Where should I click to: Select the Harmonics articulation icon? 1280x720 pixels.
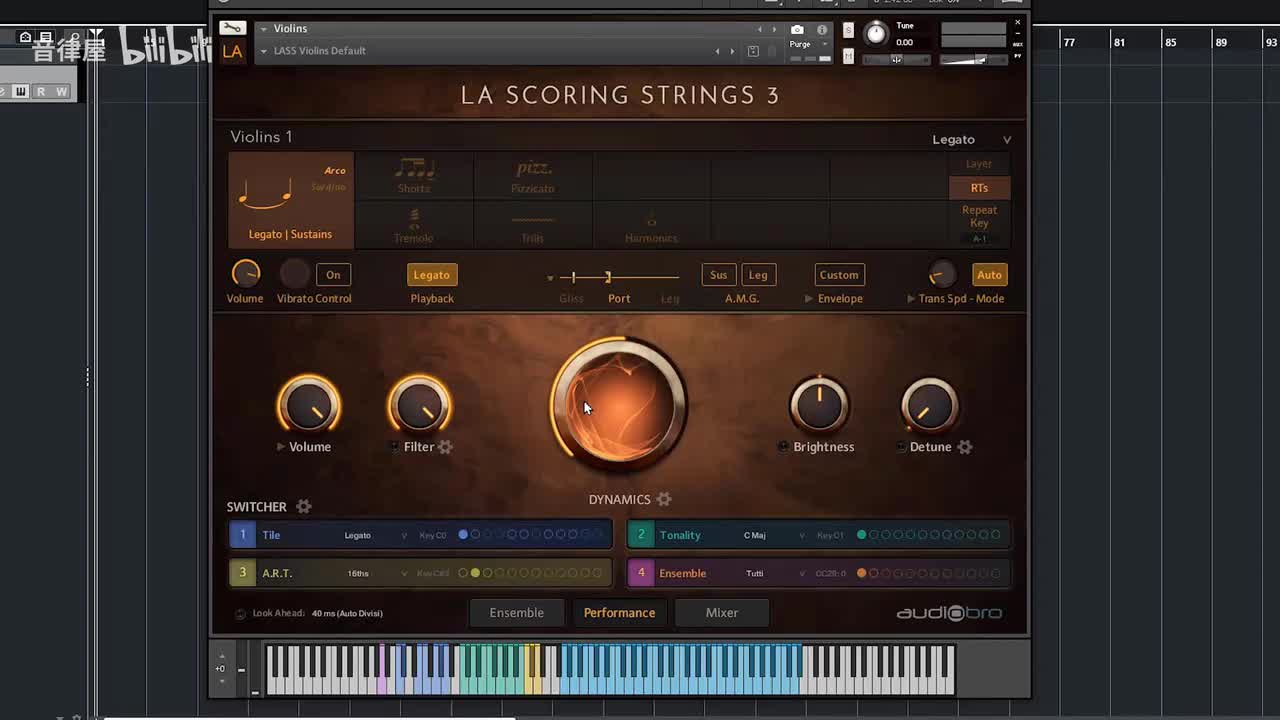[651, 220]
